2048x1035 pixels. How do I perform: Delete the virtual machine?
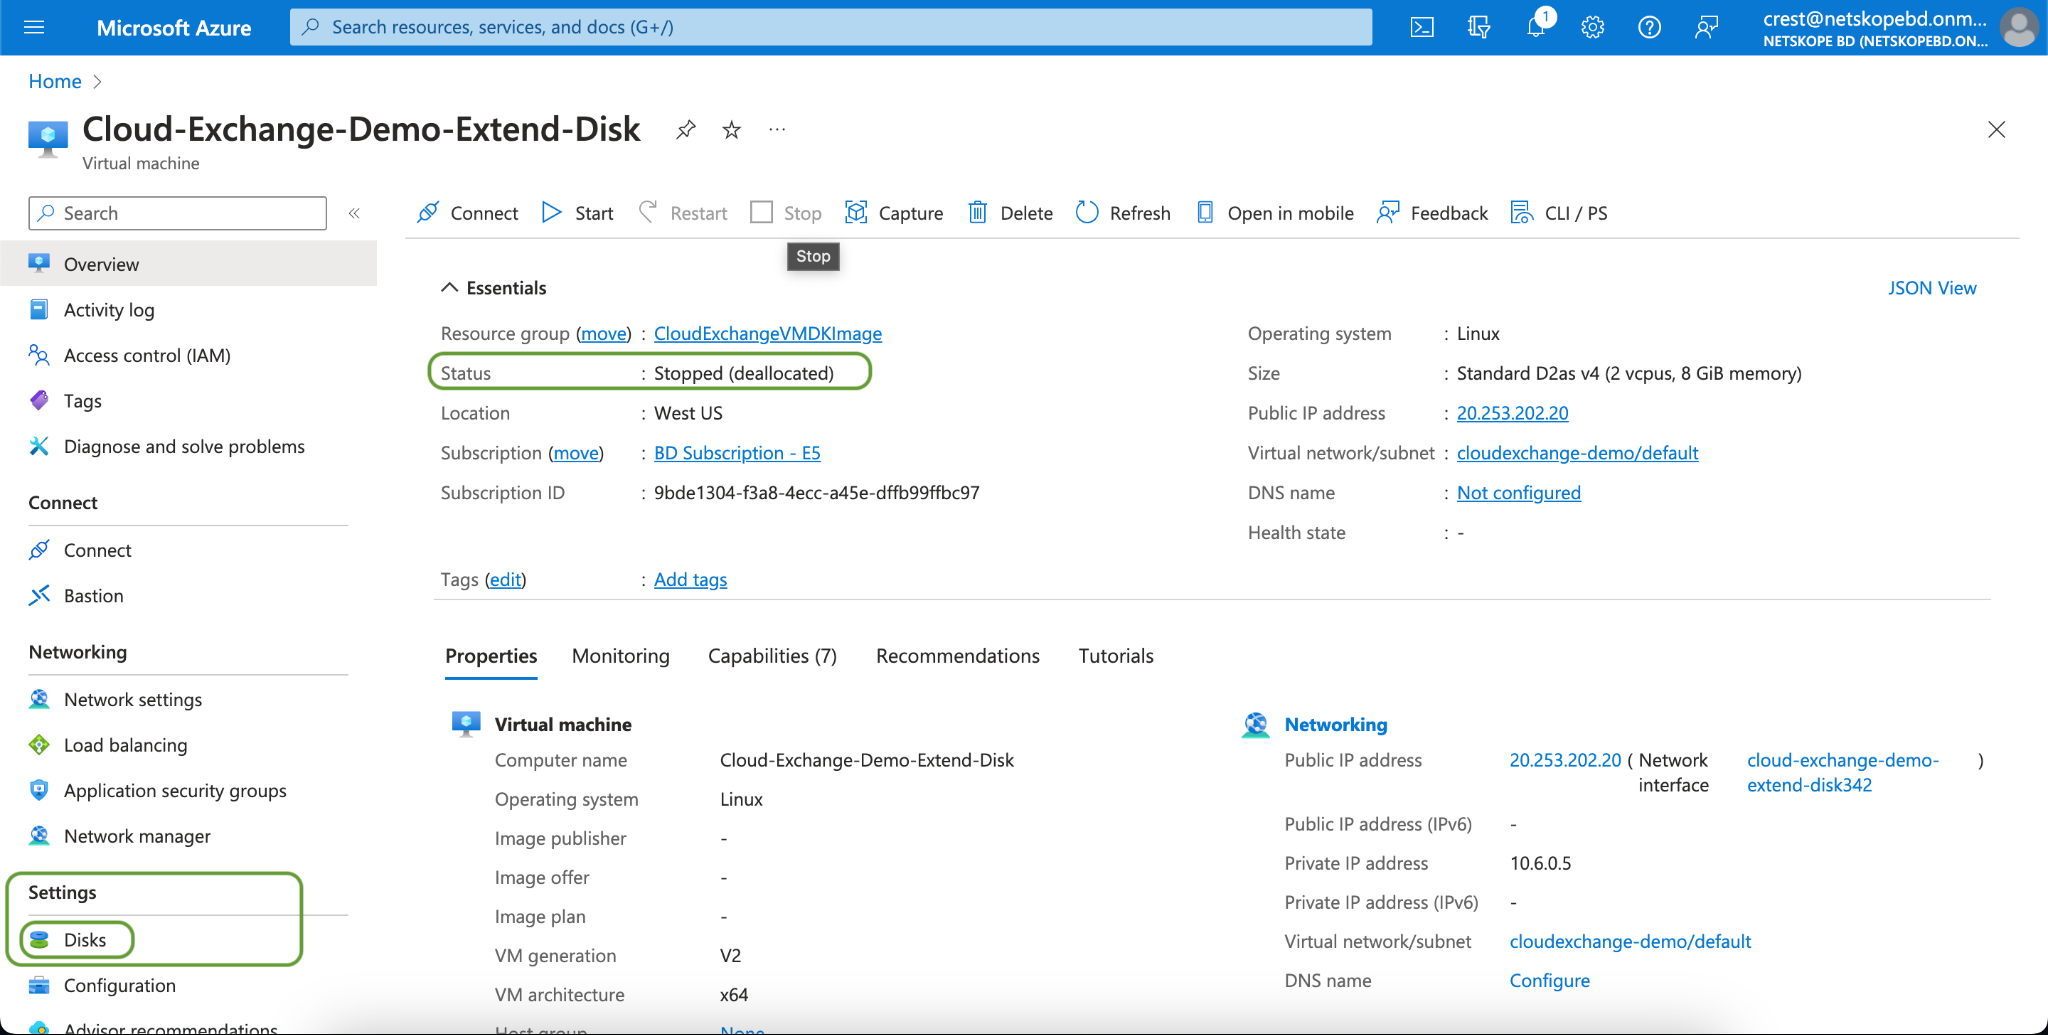point(1010,213)
